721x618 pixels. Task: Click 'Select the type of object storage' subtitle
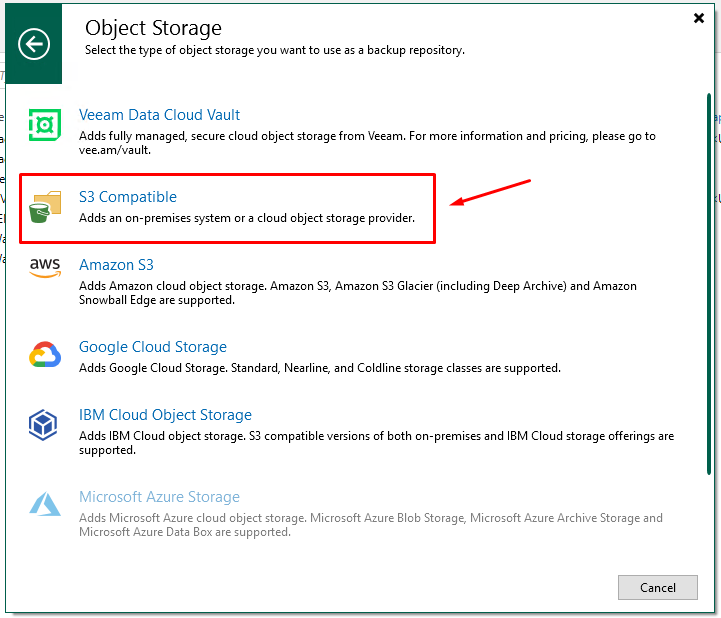tap(275, 50)
